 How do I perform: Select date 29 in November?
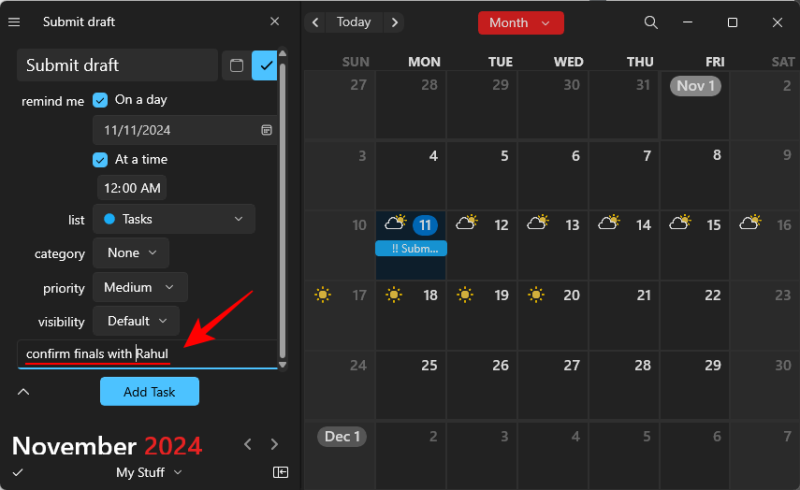click(x=695, y=385)
